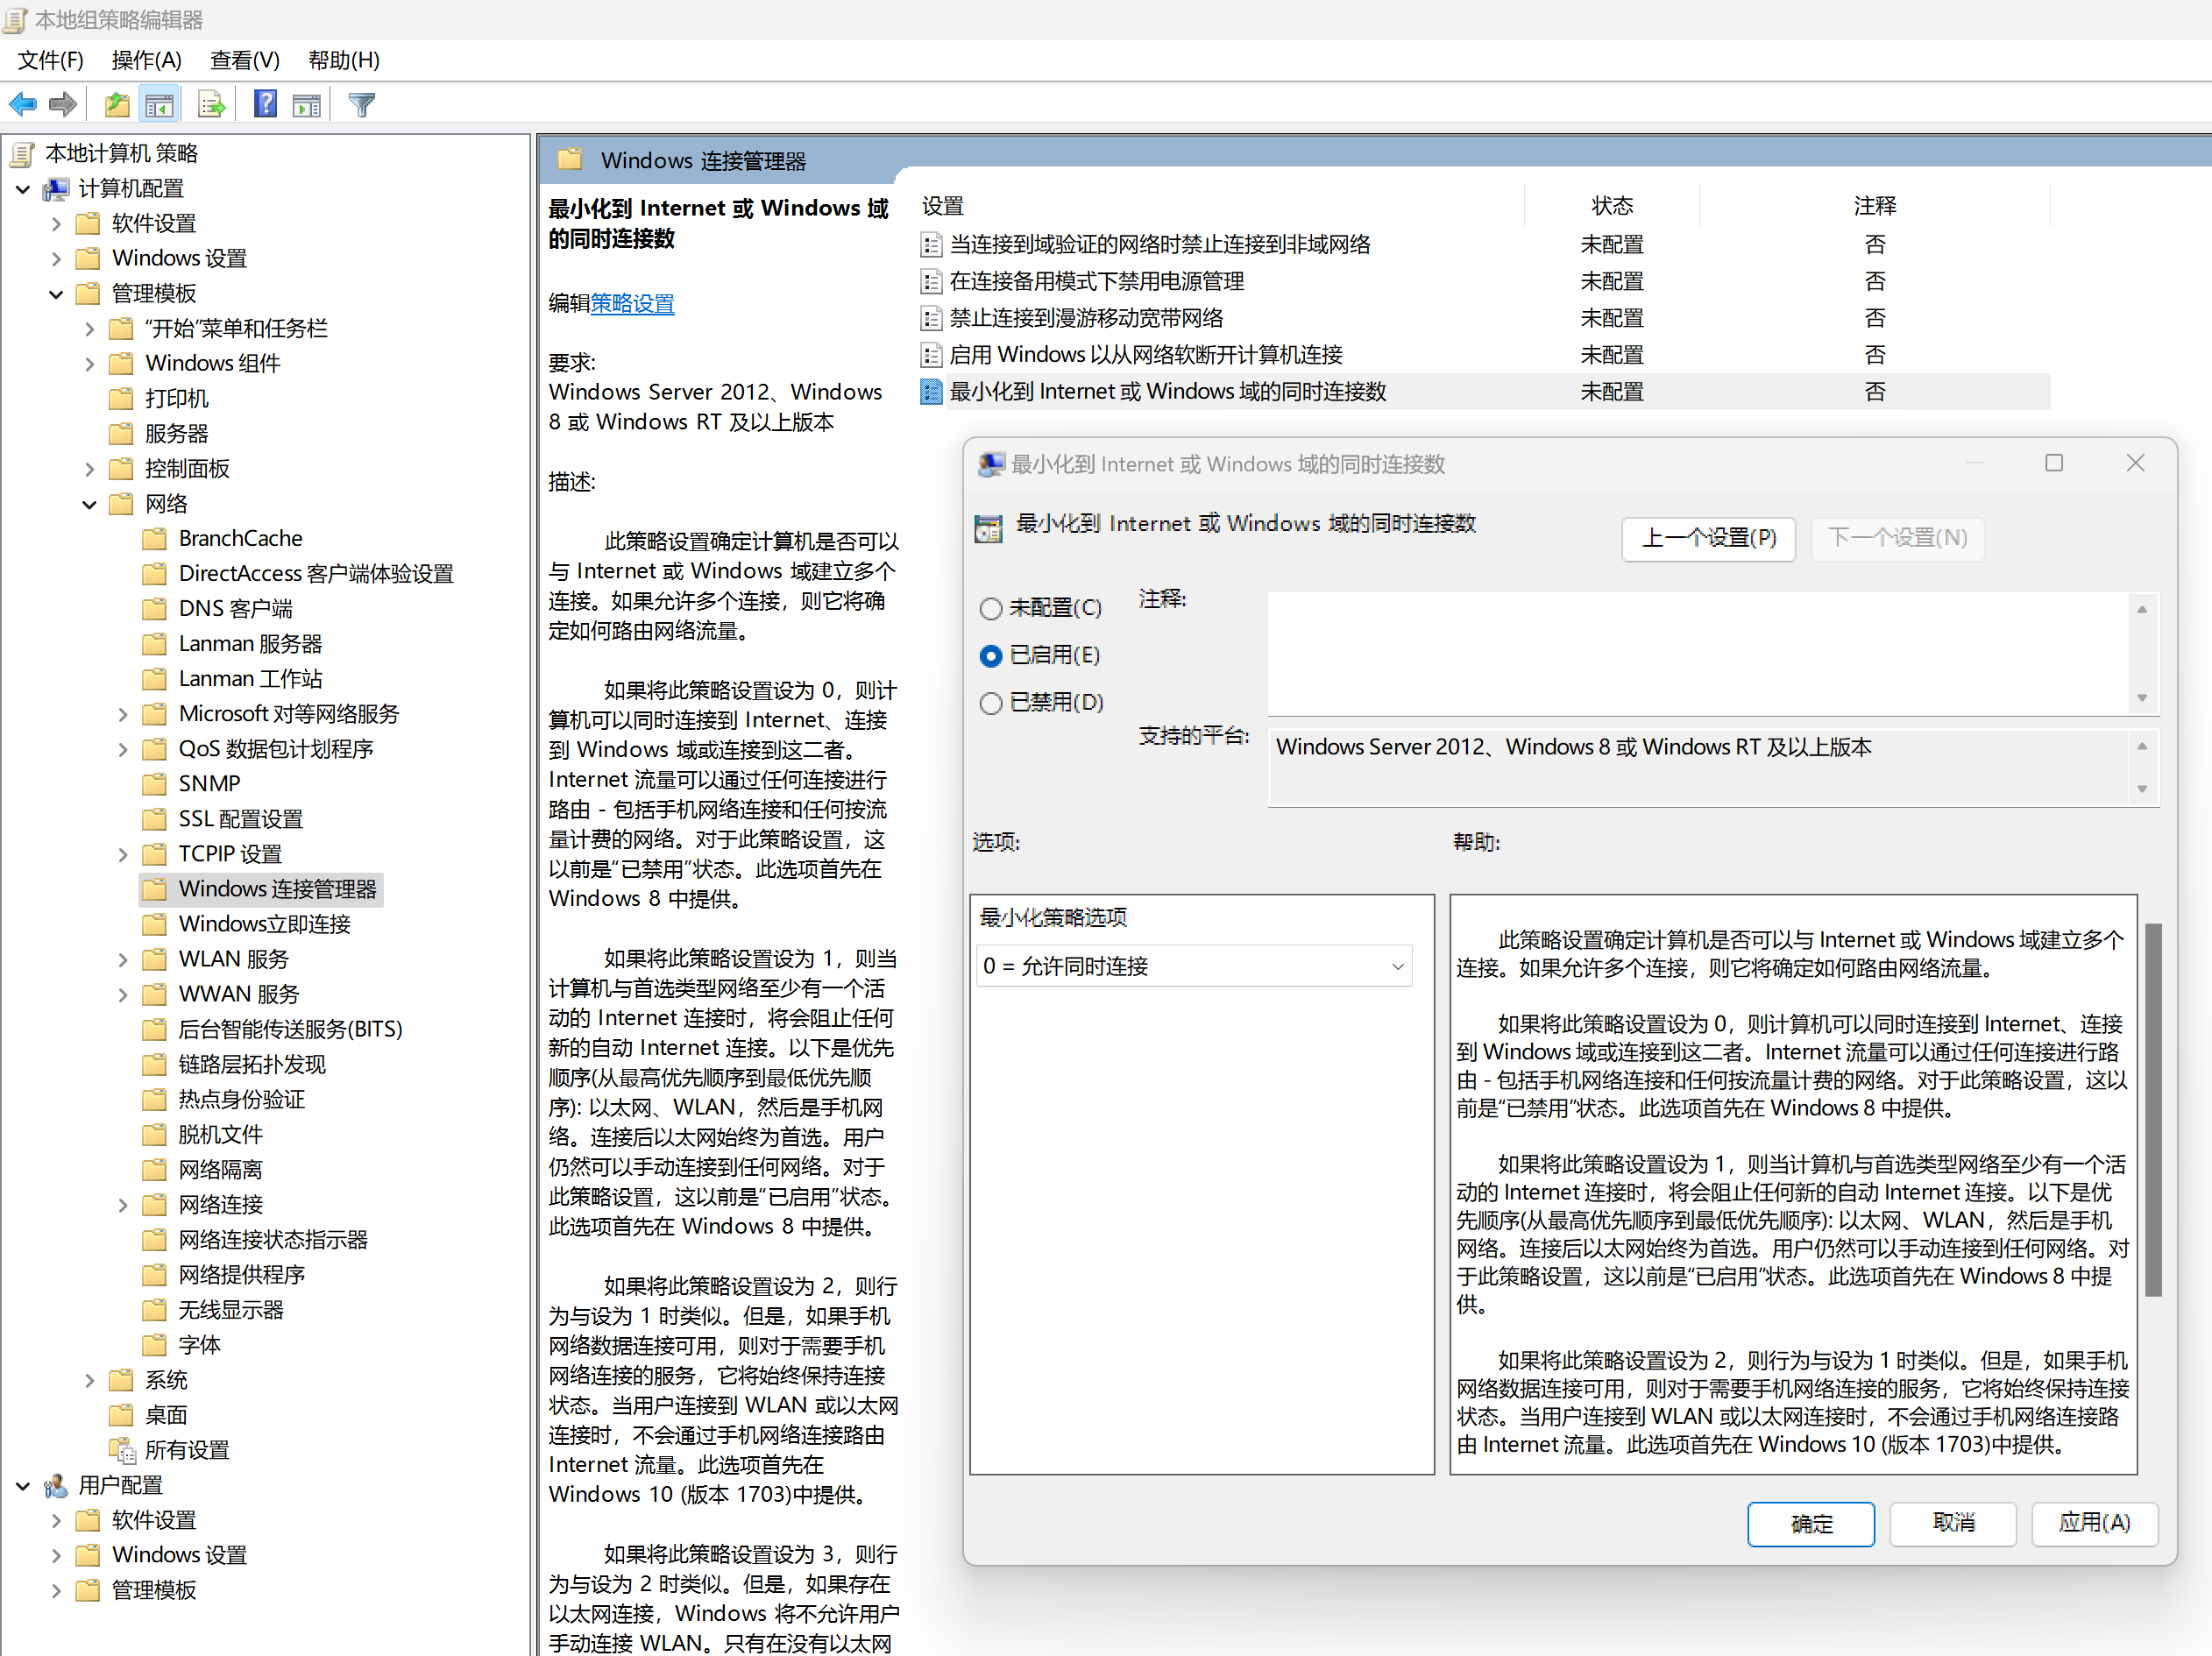
Task: Select the 后台智能传送服务(BITS) tree folder
Action: pos(290,1030)
